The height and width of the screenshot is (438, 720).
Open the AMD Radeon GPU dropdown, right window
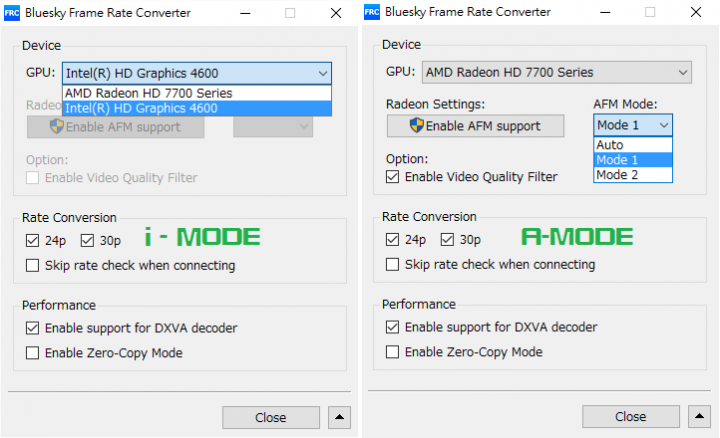coord(557,73)
